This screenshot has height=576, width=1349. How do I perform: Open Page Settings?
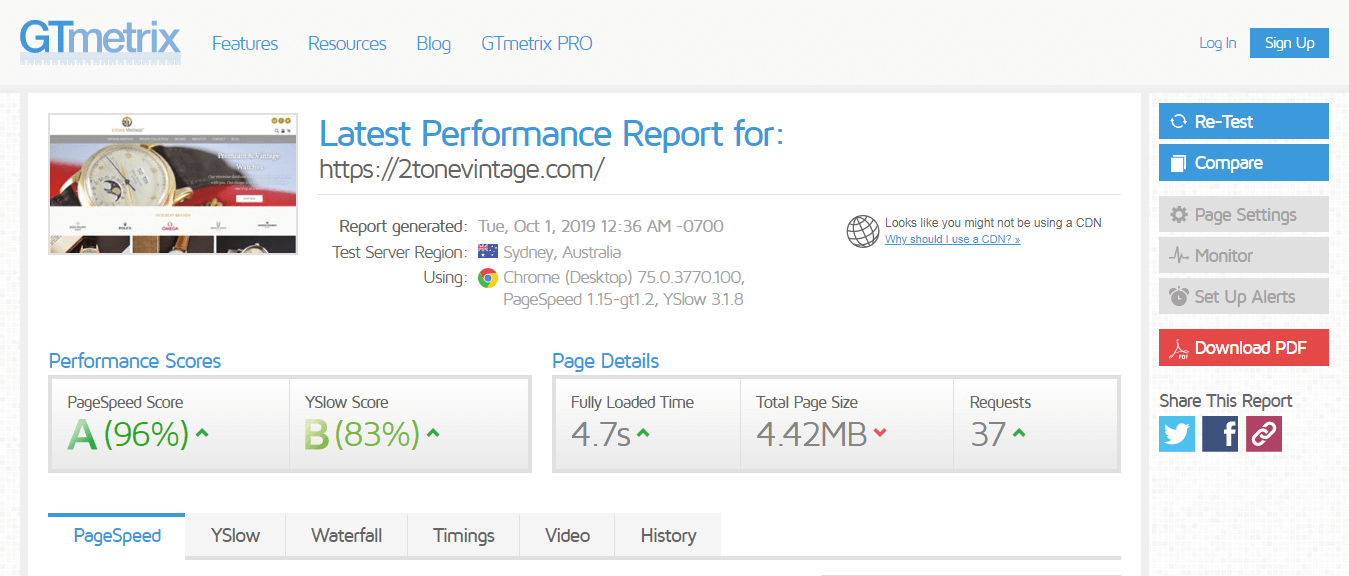[1244, 215]
